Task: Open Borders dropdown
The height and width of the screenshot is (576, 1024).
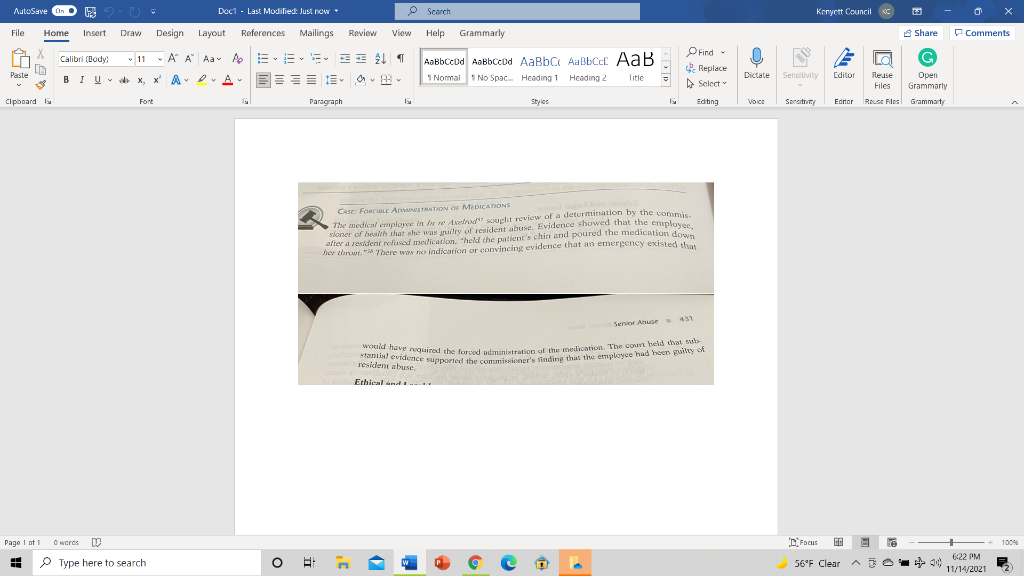Action: tap(398, 80)
